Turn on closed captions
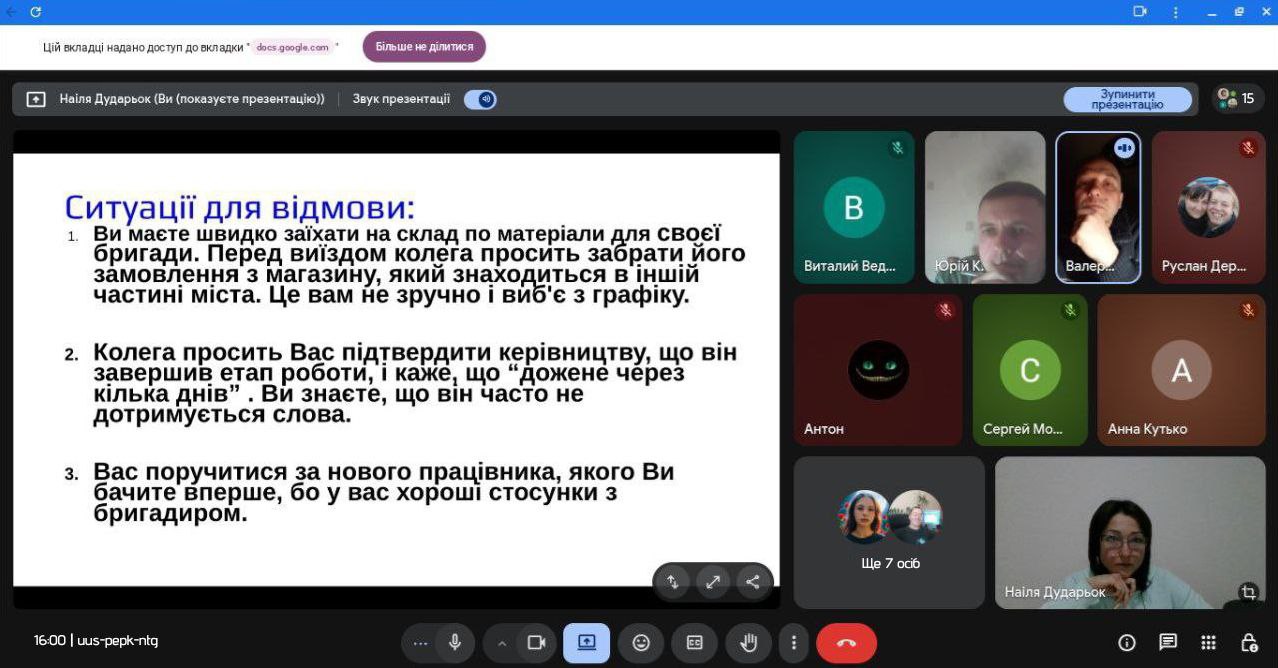The width and height of the screenshot is (1278, 668). (694, 643)
